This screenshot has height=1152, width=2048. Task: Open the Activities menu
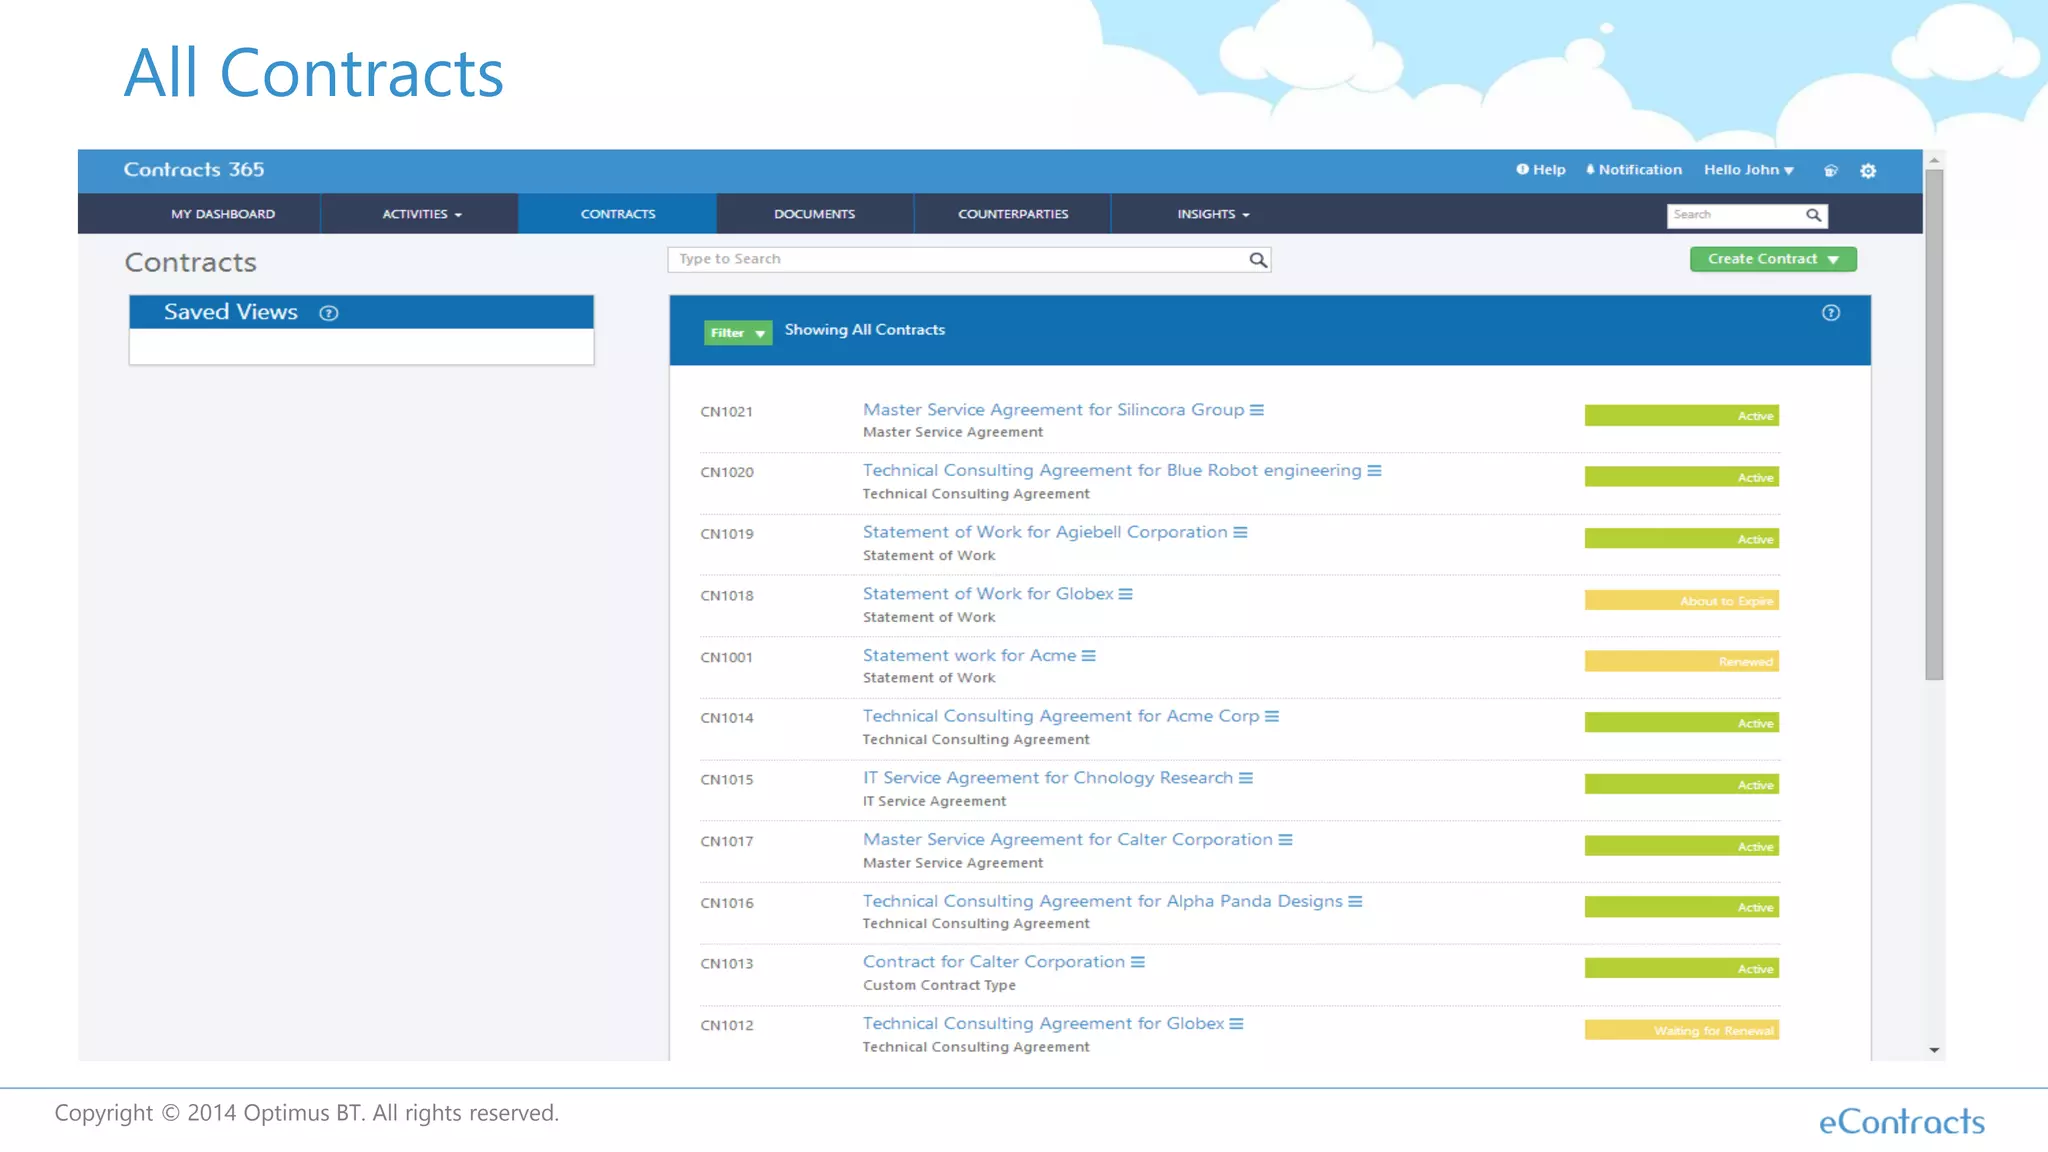coord(421,214)
